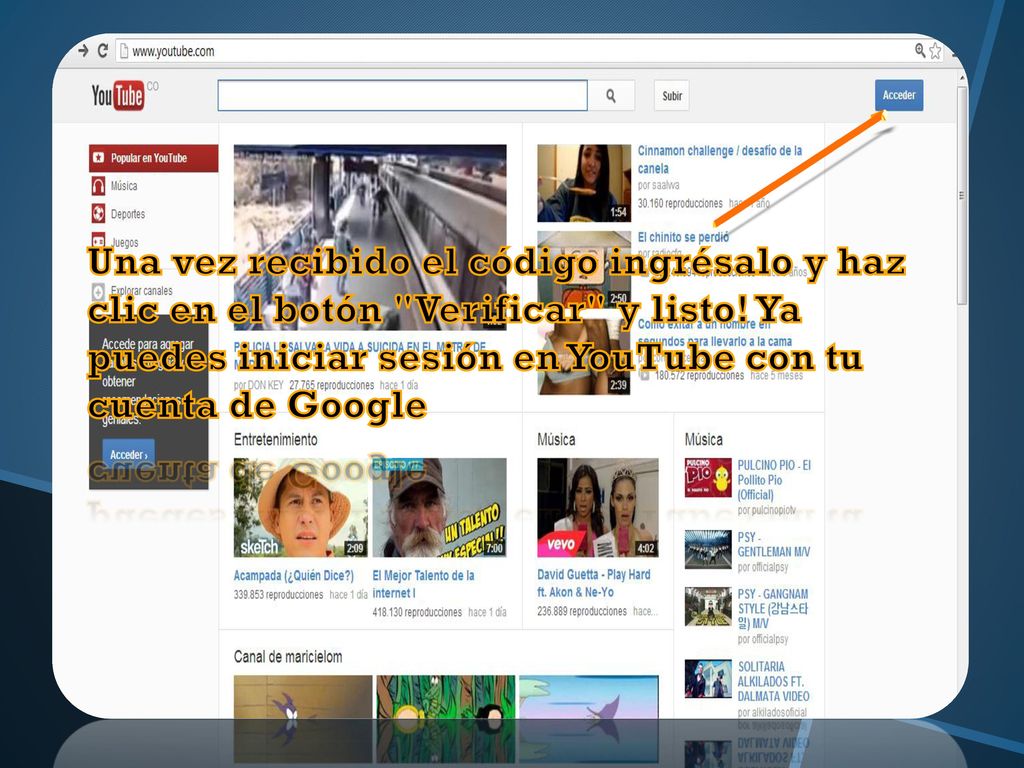Bookmark page with the star icon
1024x768 pixels.
pos(935,50)
